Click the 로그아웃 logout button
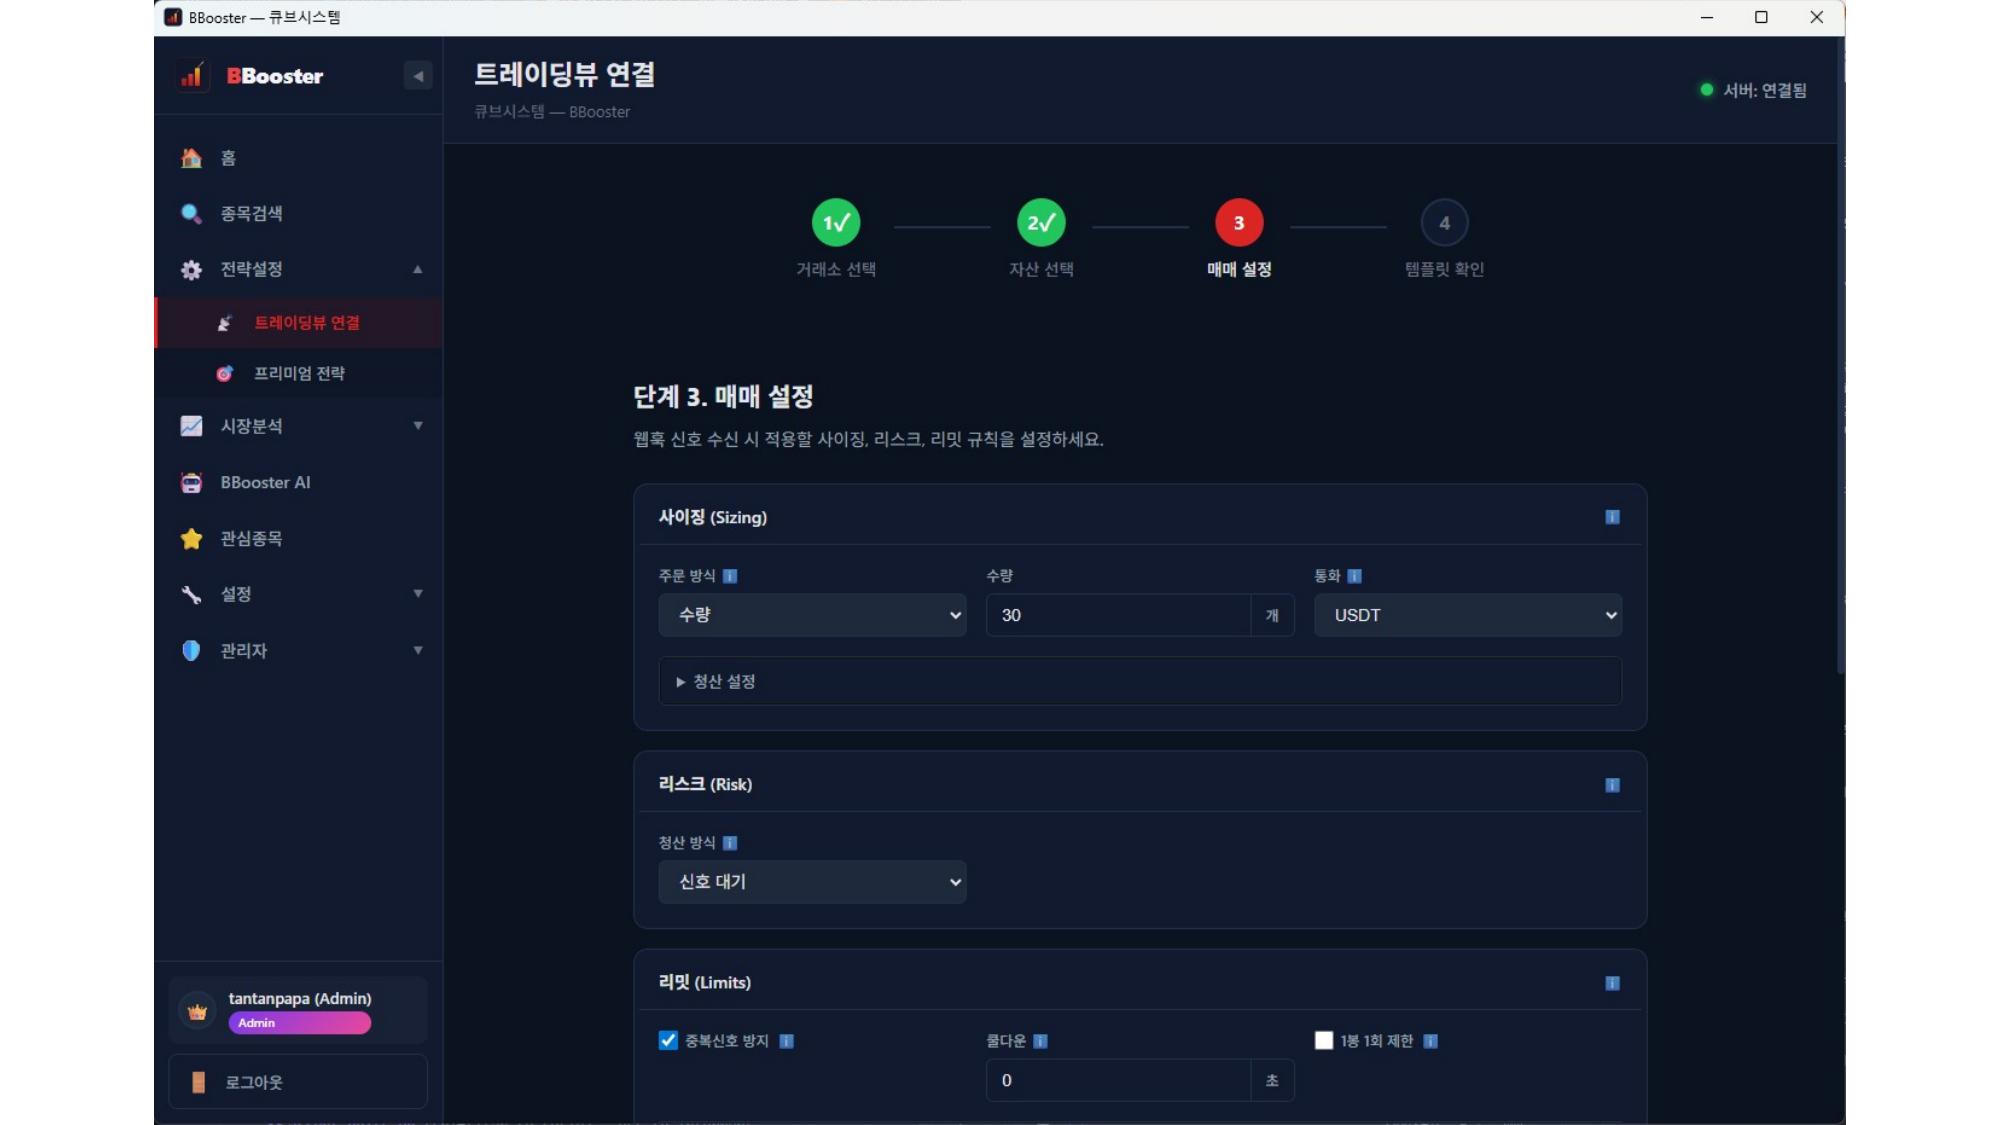 click(x=297, y=1080)
